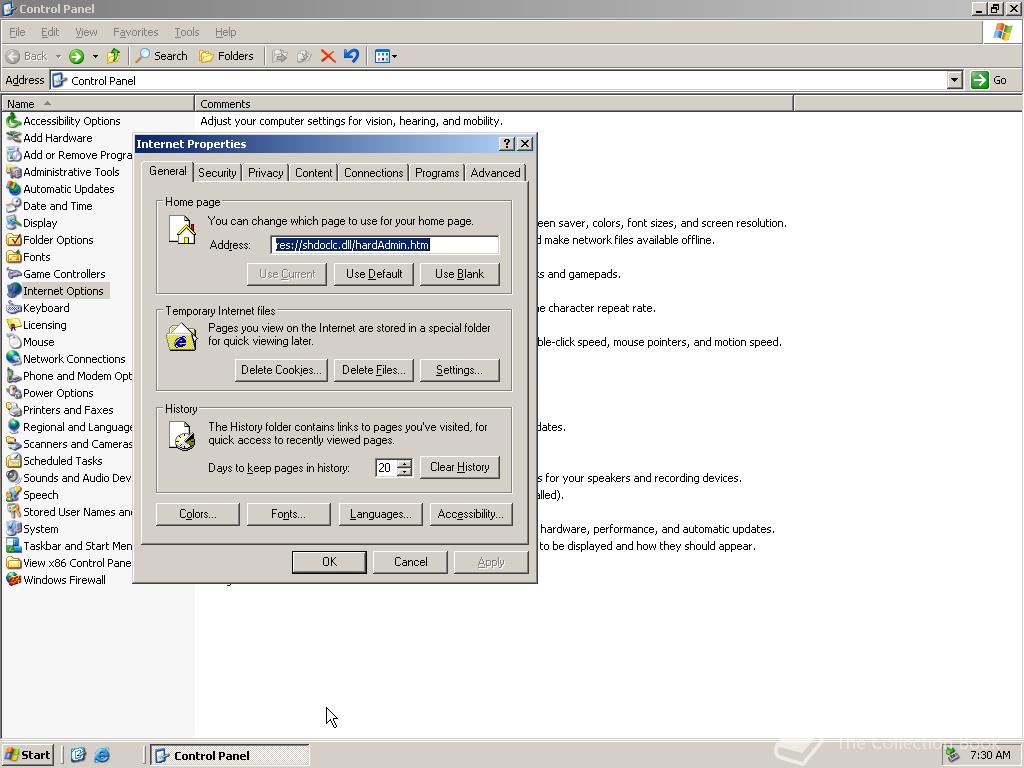Click the Comments column header
Image resolution: width=1024 pixels, height=768 pixels.
pos(494,104)
